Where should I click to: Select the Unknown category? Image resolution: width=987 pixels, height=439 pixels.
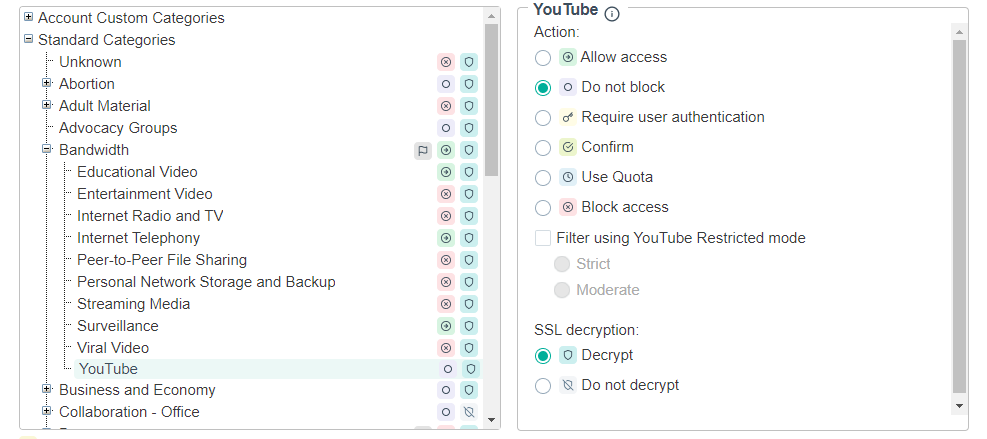90,62
